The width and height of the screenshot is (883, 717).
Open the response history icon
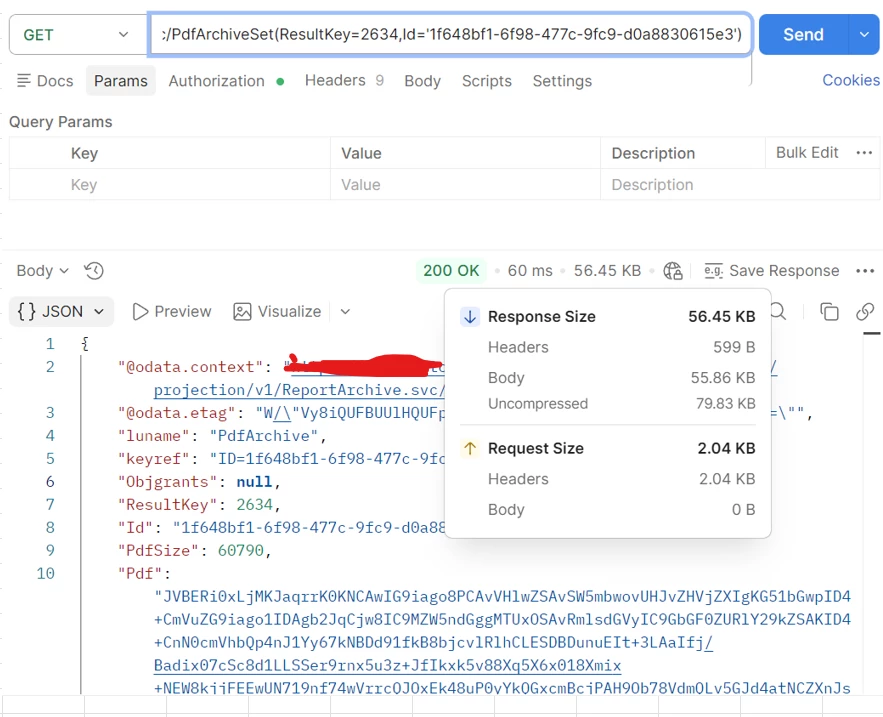[x=94, y=271]
